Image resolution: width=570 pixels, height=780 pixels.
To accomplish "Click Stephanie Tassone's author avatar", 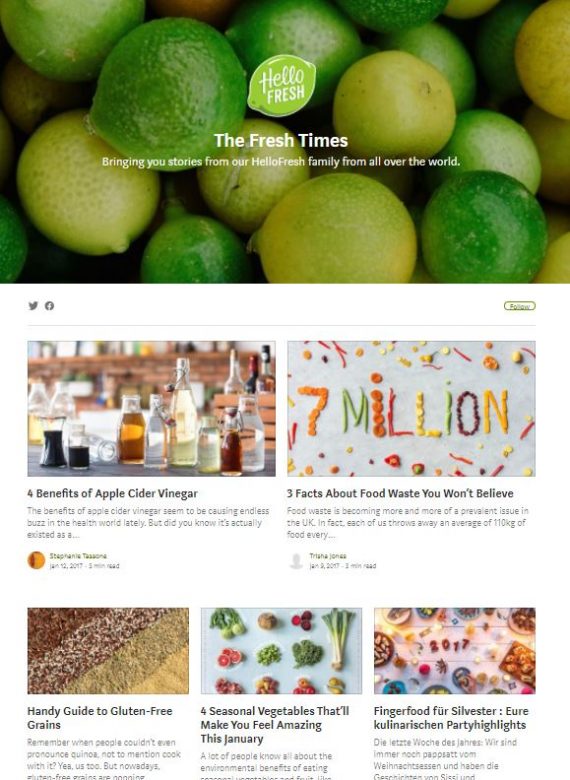I will (x=36, y=561).
